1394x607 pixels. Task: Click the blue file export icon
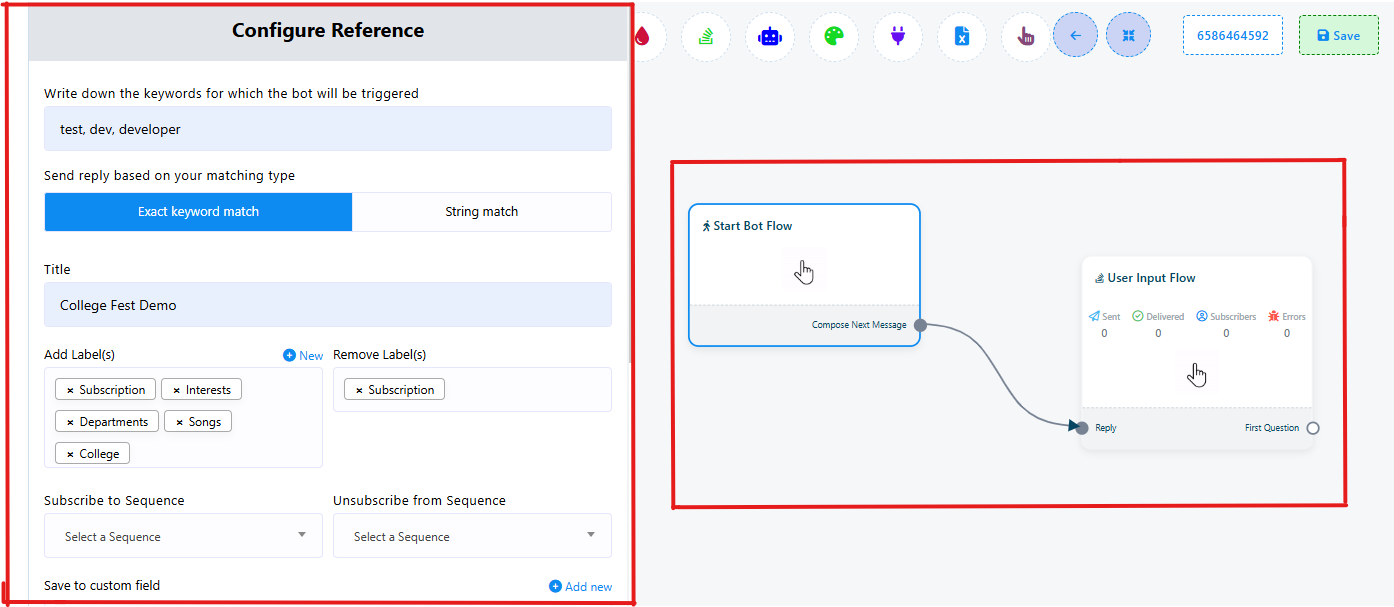961,36
